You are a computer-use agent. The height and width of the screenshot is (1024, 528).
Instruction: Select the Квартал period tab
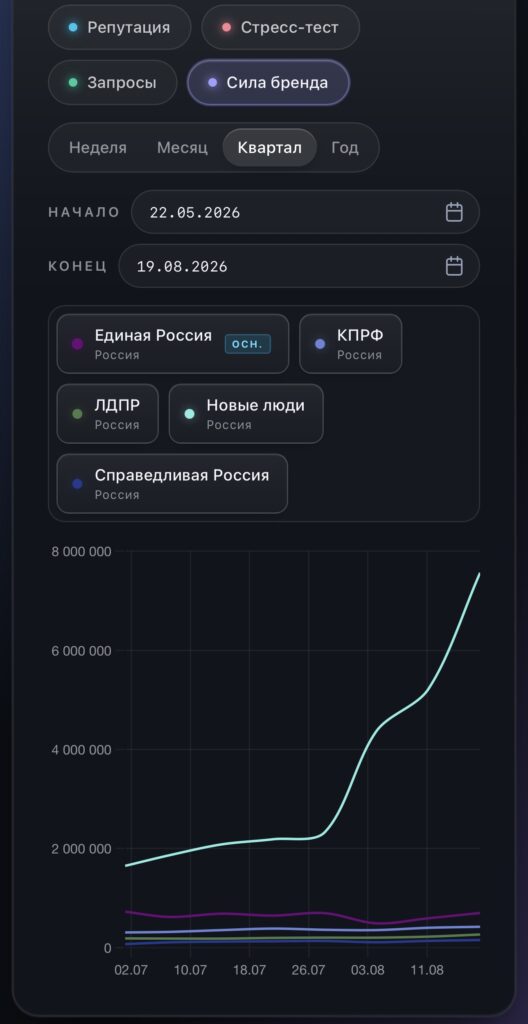tap(270, 148)
